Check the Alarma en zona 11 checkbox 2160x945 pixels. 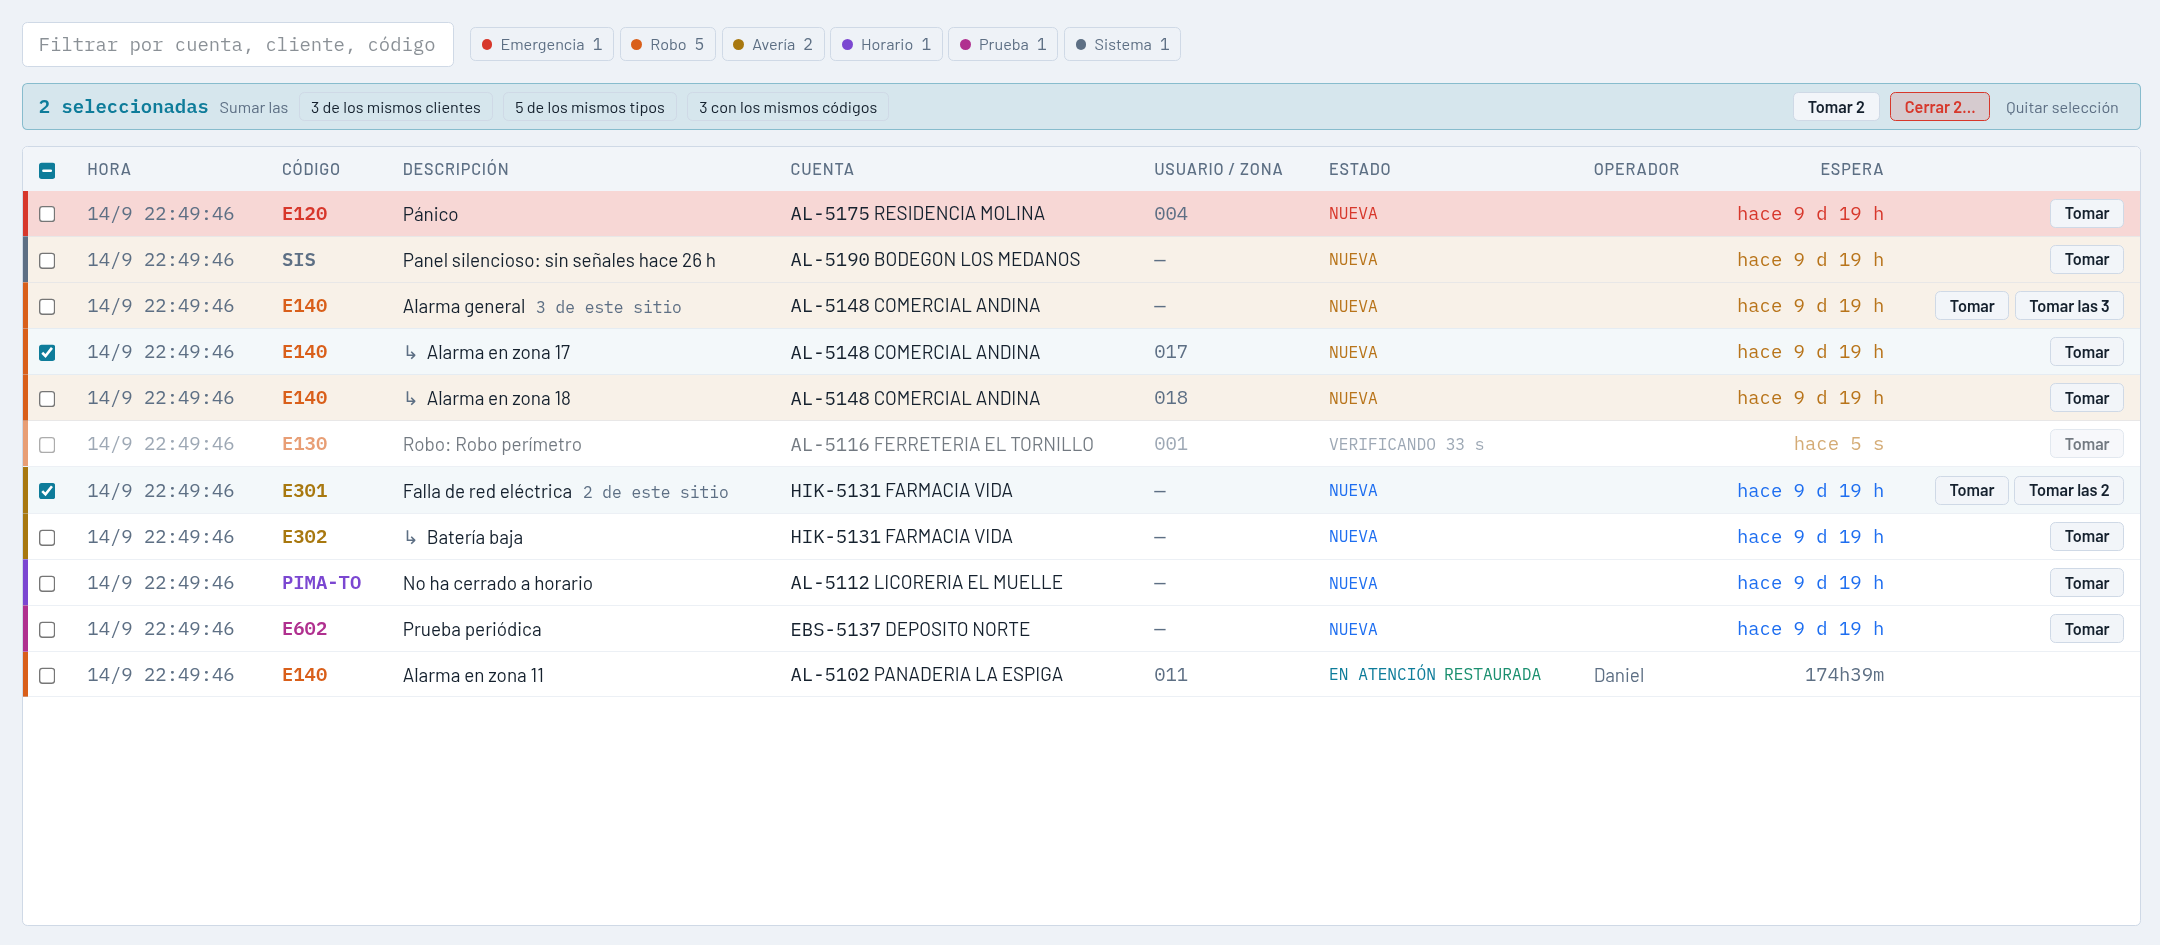(x=47, y=675)
